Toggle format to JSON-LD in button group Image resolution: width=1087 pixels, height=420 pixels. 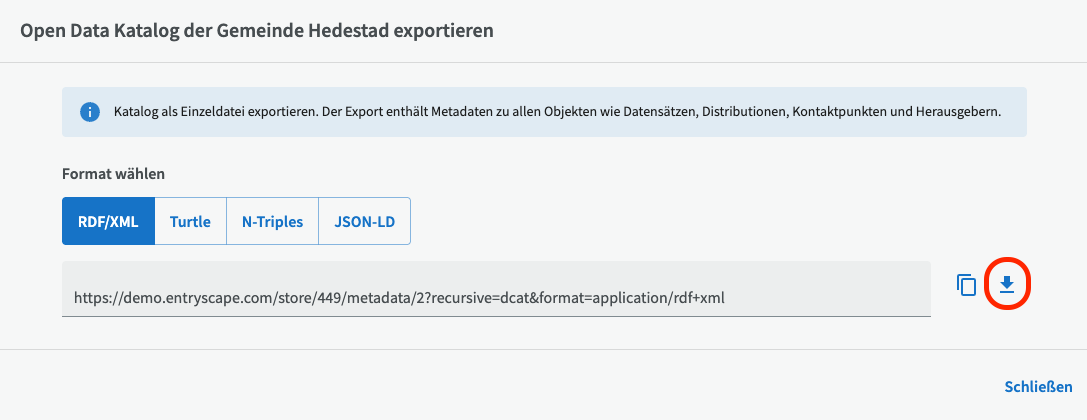click(x=364, y=221)
